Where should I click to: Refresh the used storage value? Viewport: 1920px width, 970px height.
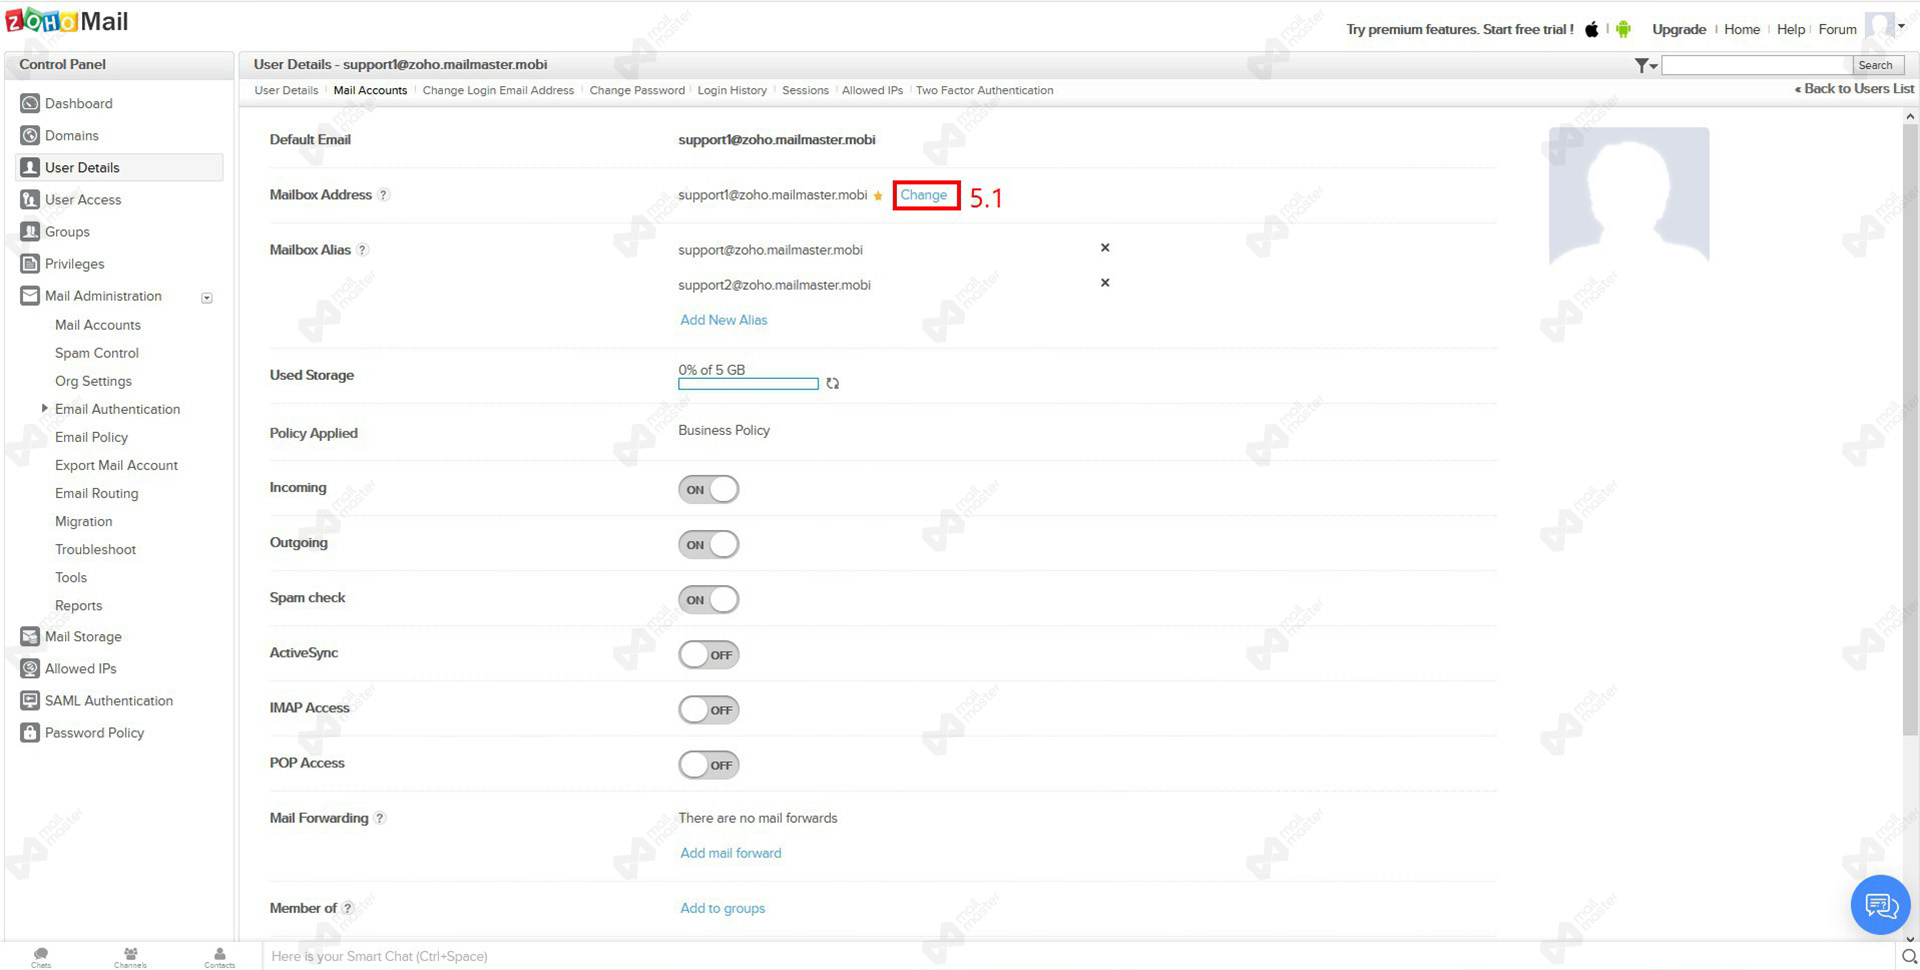pyautogui.click(x=832, y=383)
